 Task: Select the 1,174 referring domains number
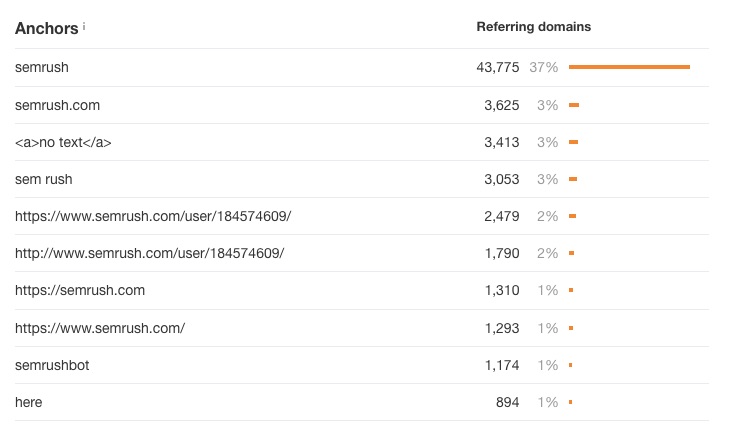[x=502, y=365]
